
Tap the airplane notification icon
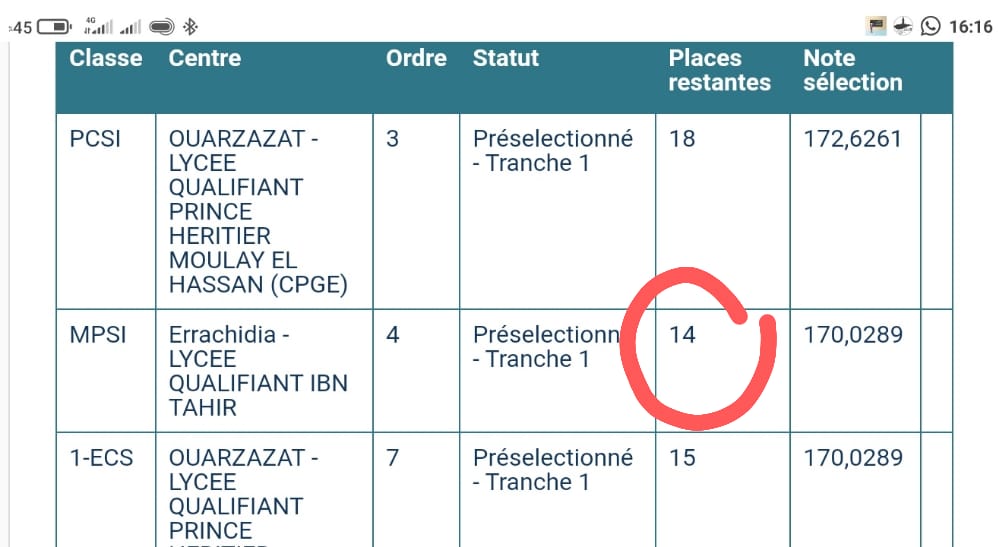903,26
